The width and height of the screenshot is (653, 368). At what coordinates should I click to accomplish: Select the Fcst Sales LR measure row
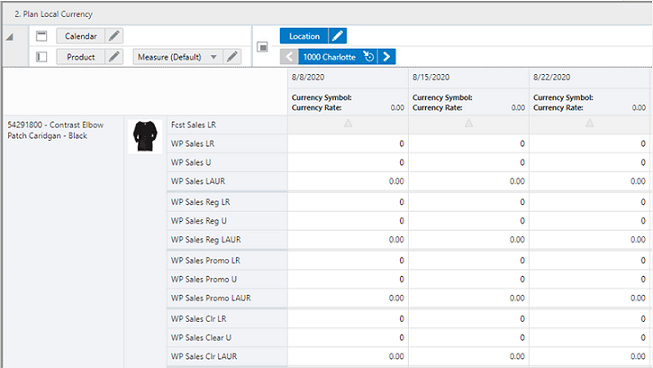[227, 125]
